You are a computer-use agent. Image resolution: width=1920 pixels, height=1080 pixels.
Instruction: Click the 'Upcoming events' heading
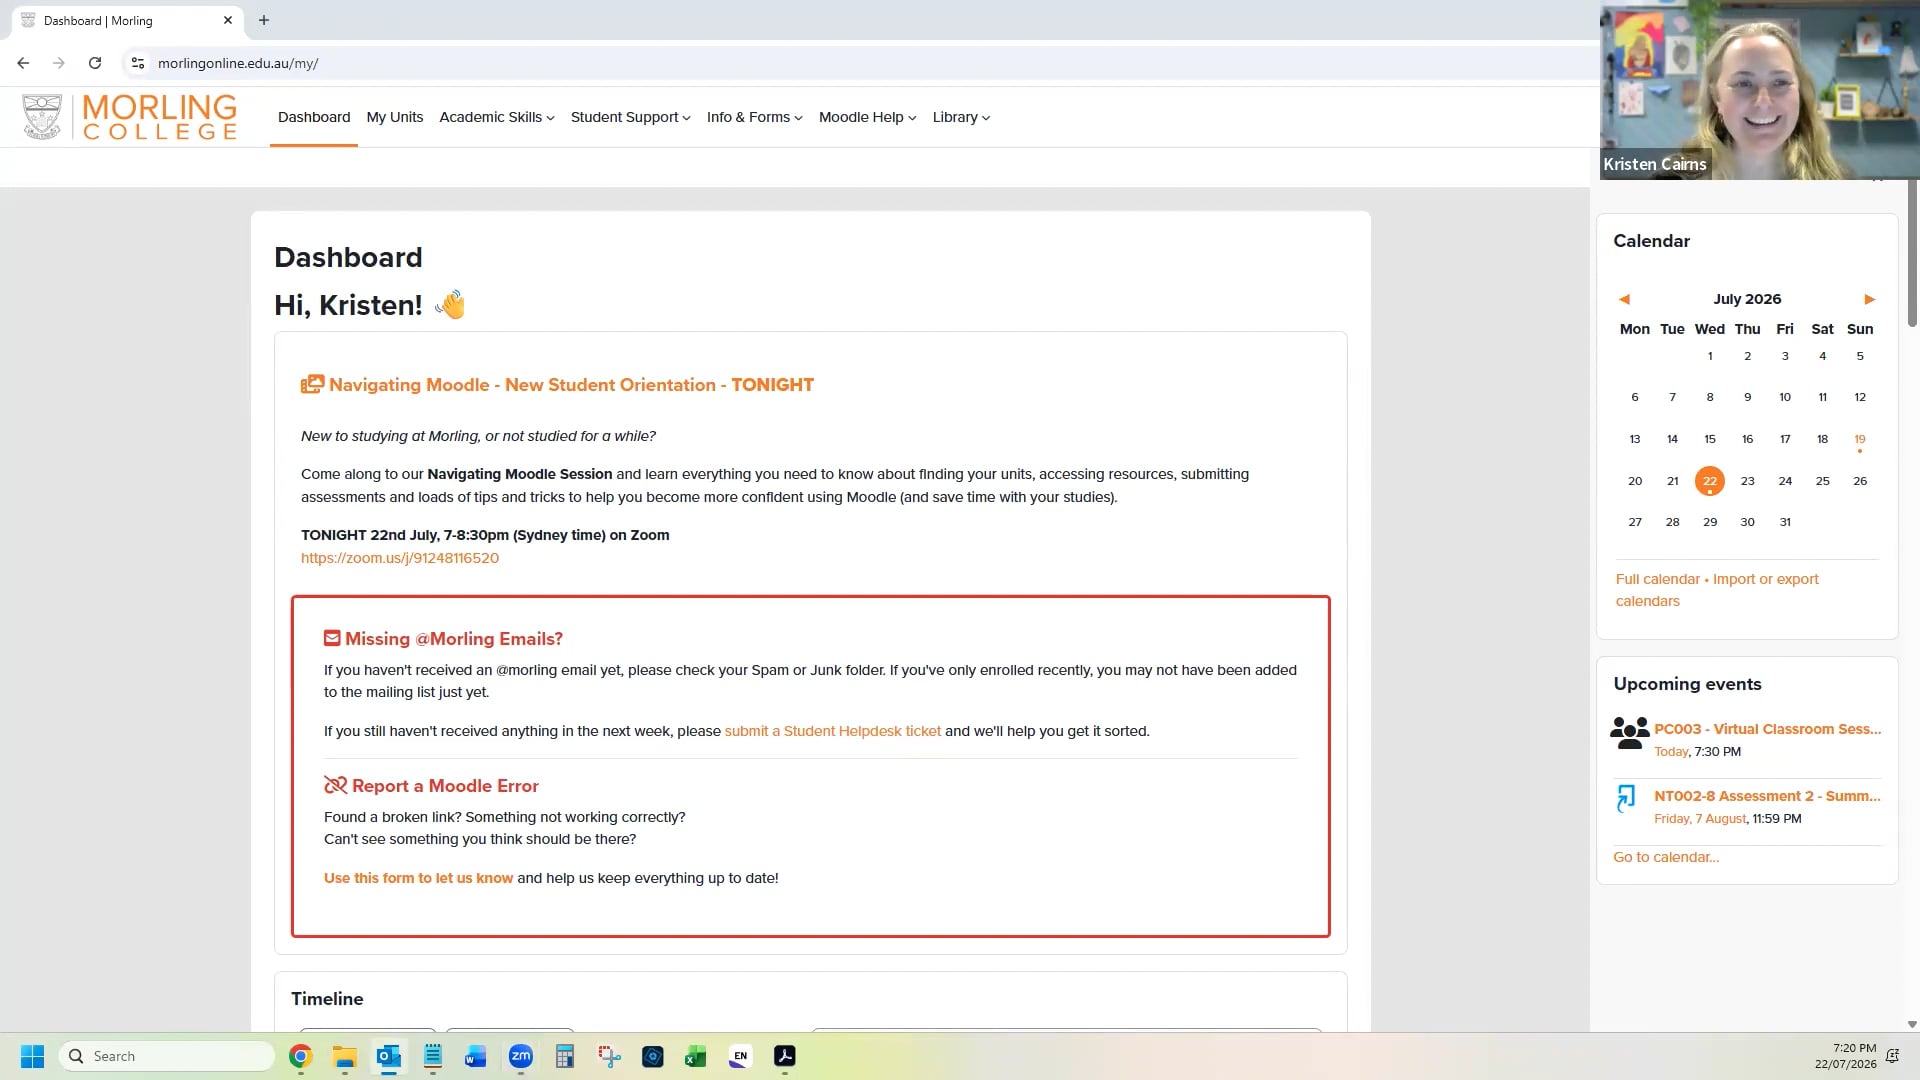coord(1687,684)
